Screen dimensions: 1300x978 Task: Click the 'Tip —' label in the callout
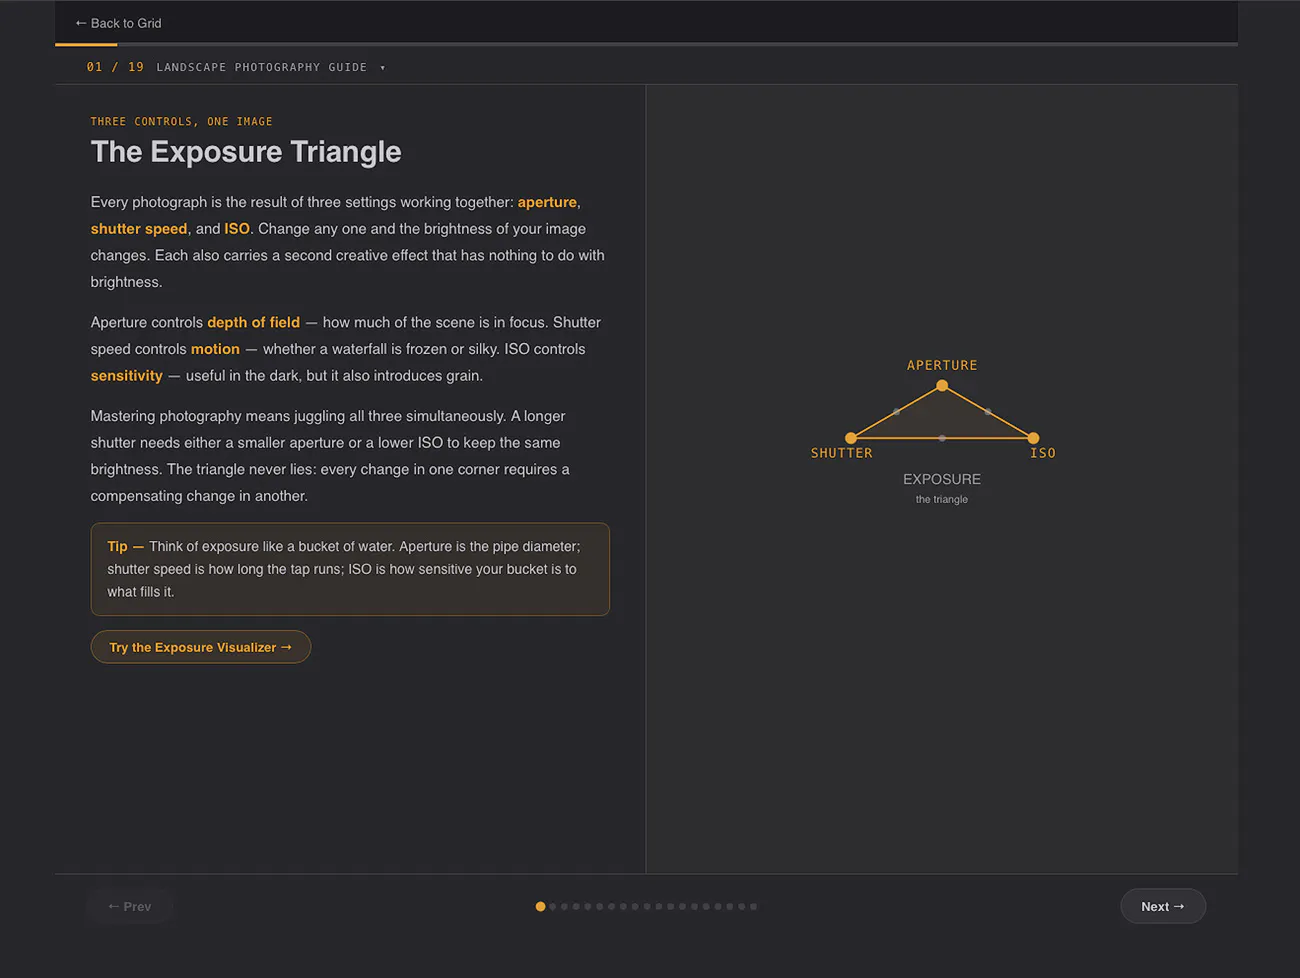pos(125,546)
